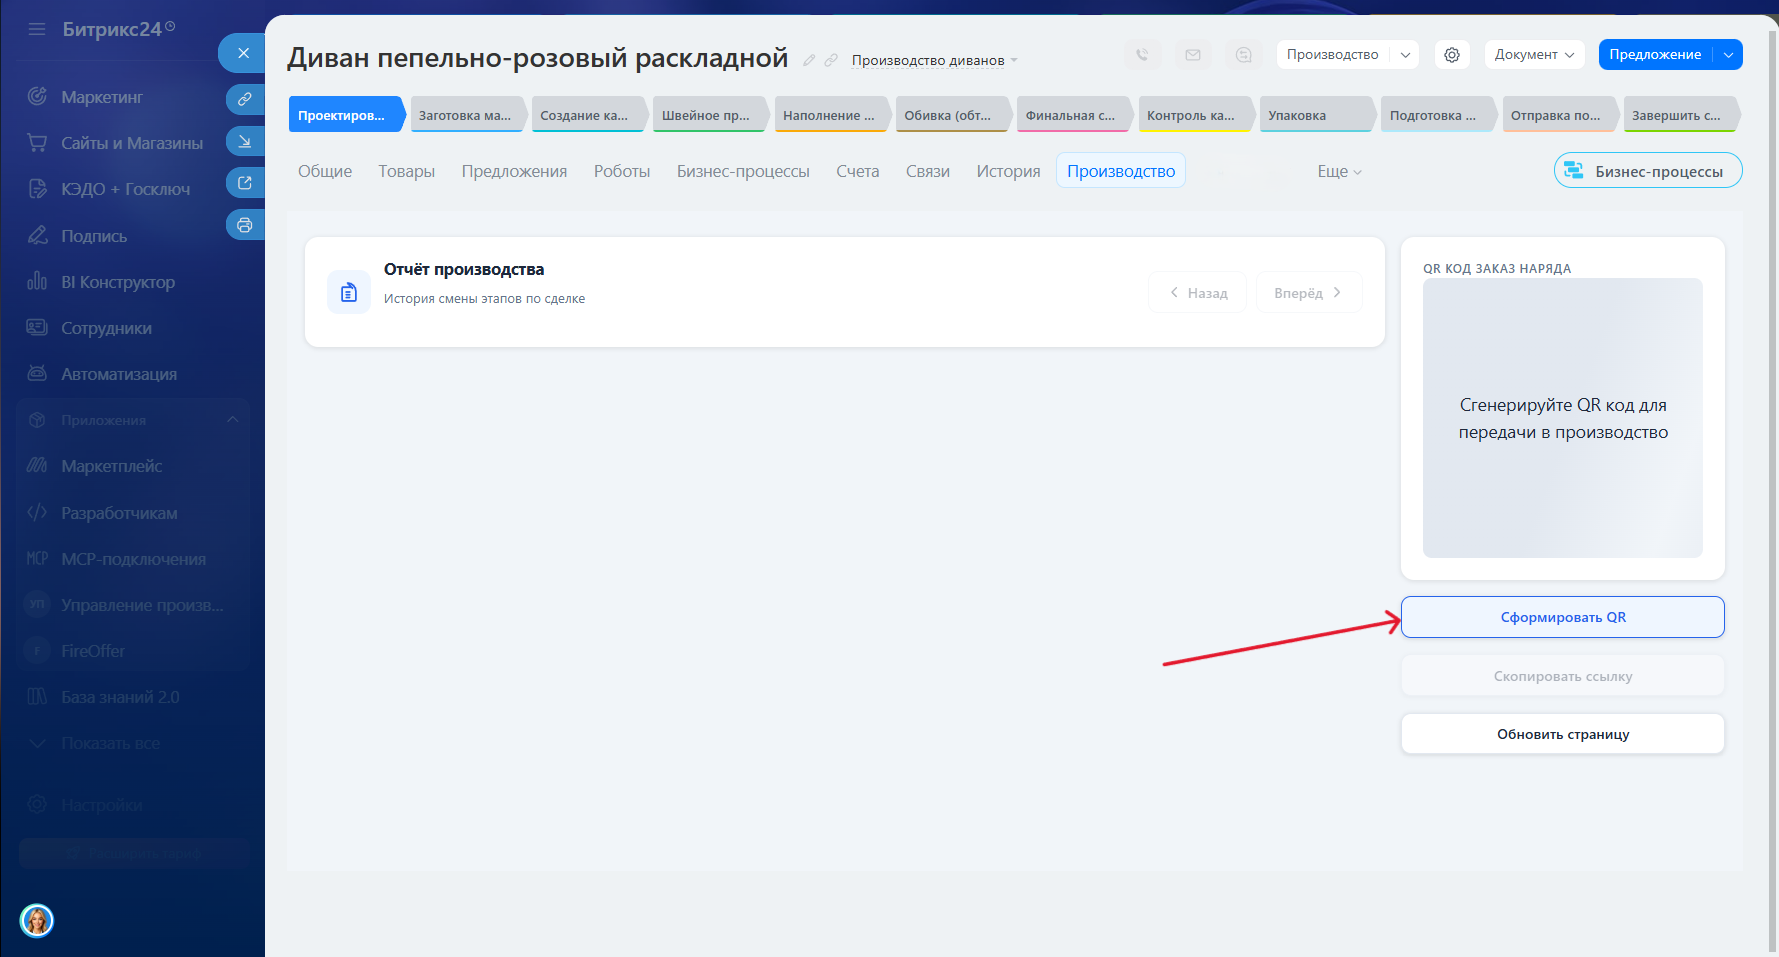
Task: Click link icon beside the deal title
Action: coord(831,60)
